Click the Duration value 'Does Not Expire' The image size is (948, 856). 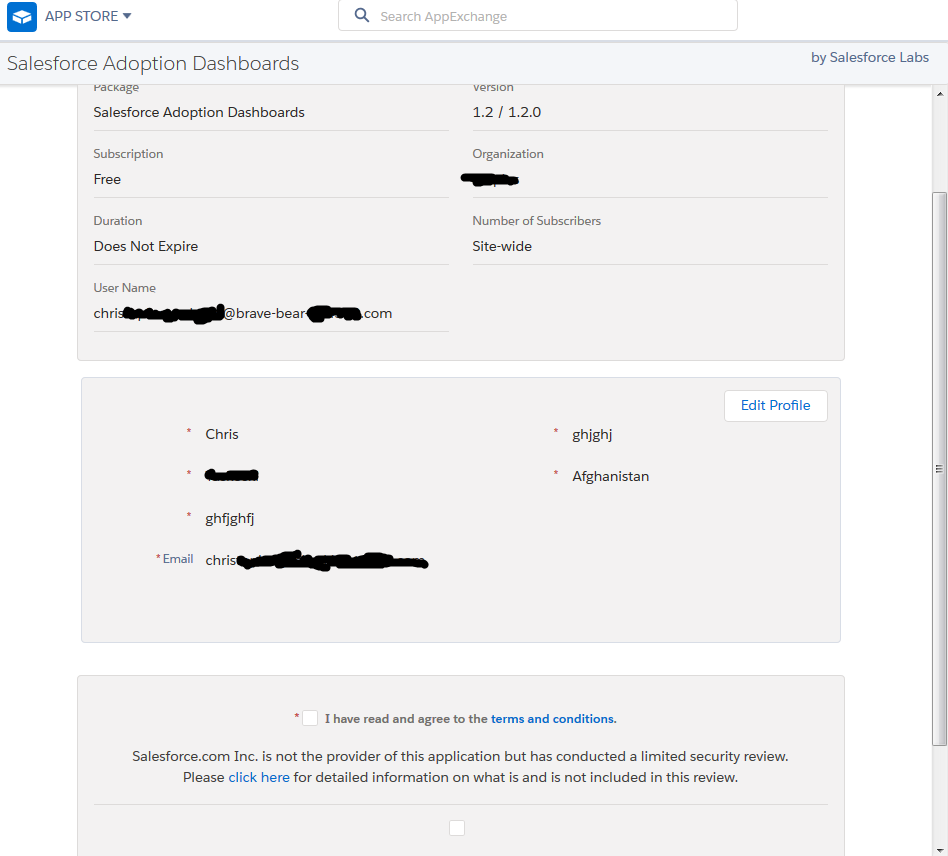pos(146,247)
